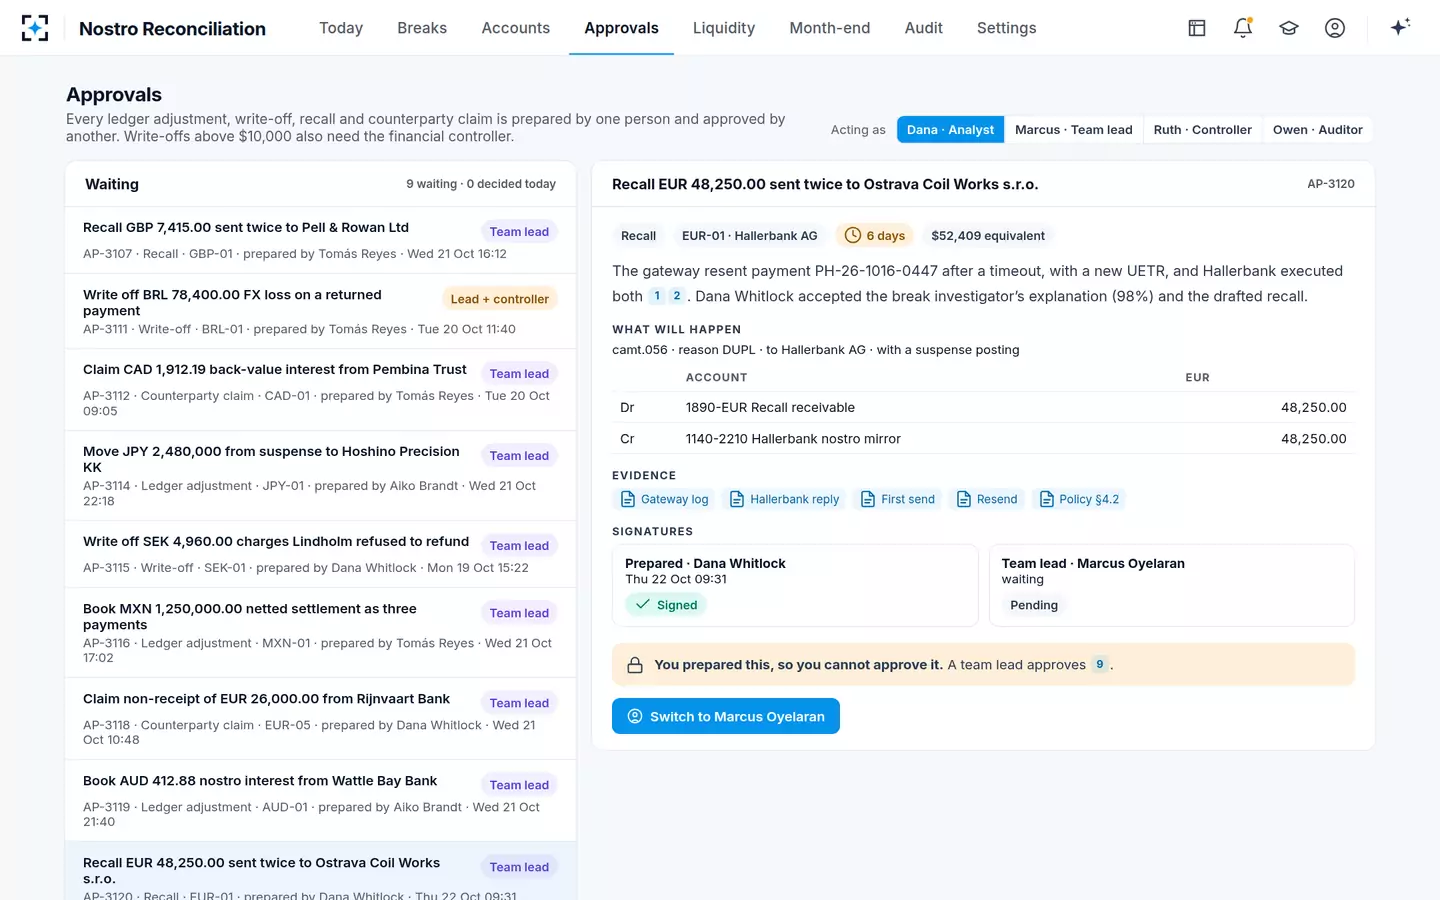Click the checkmark icon in the Signed badge
The width and height of the screenshot is (1440, 900).
pyautogui.click(x=643, y=605)
